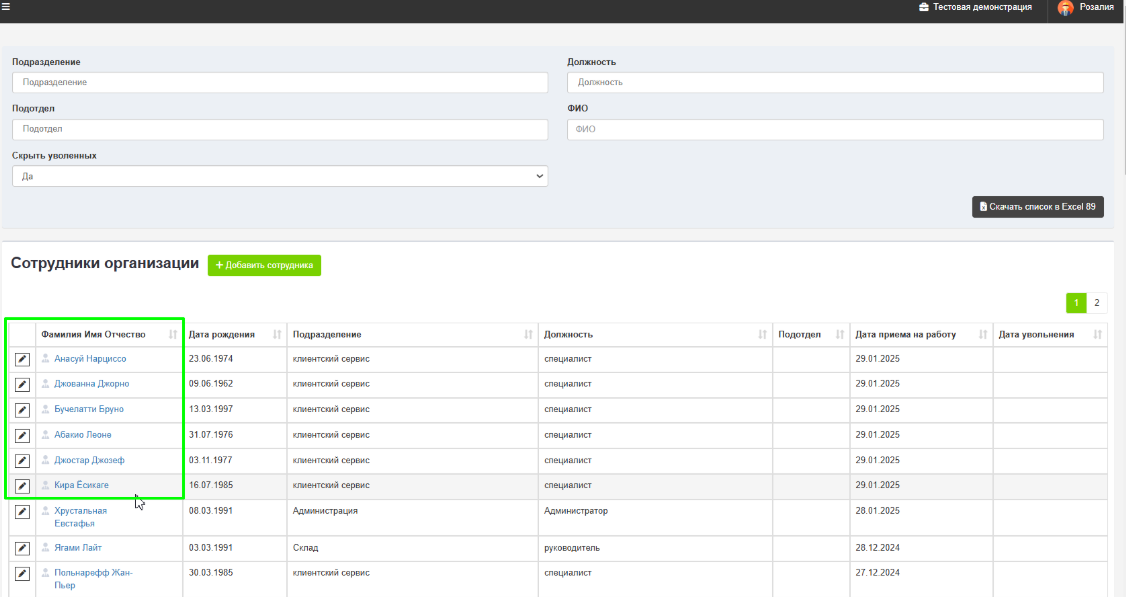This screenshot has height=597, width=1126.
Task: Click the Подотдел filter field
Action: click(x=280, y=129)
